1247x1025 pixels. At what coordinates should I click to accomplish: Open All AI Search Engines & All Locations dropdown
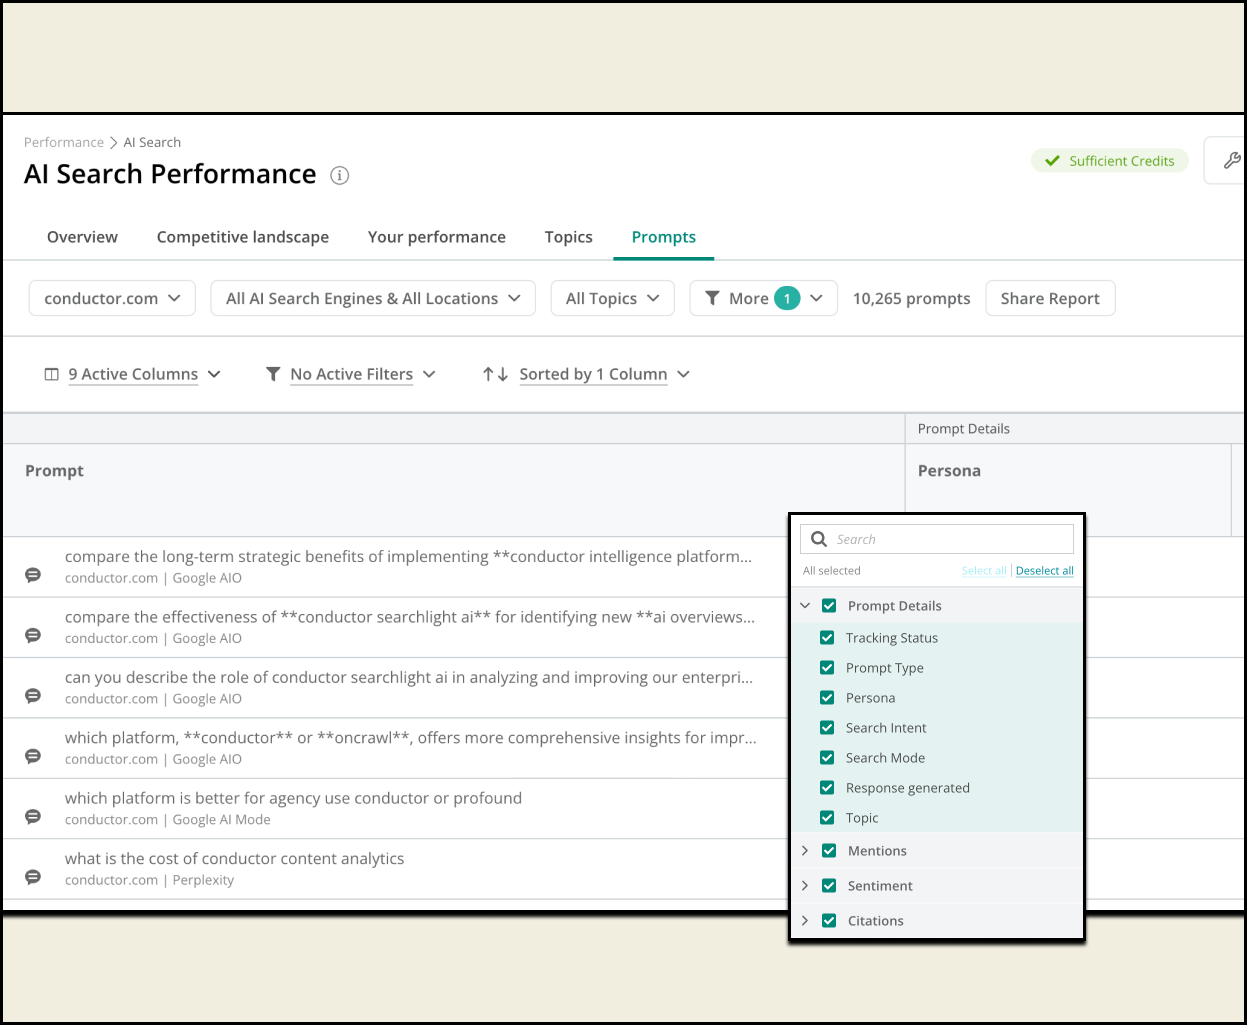(x=373, y=298)
